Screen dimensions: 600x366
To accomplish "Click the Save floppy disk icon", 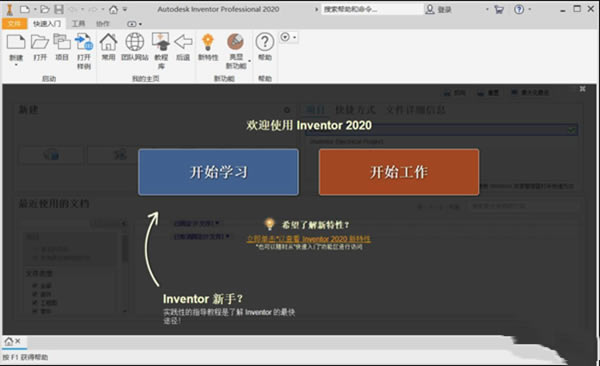I will point(59,9).
